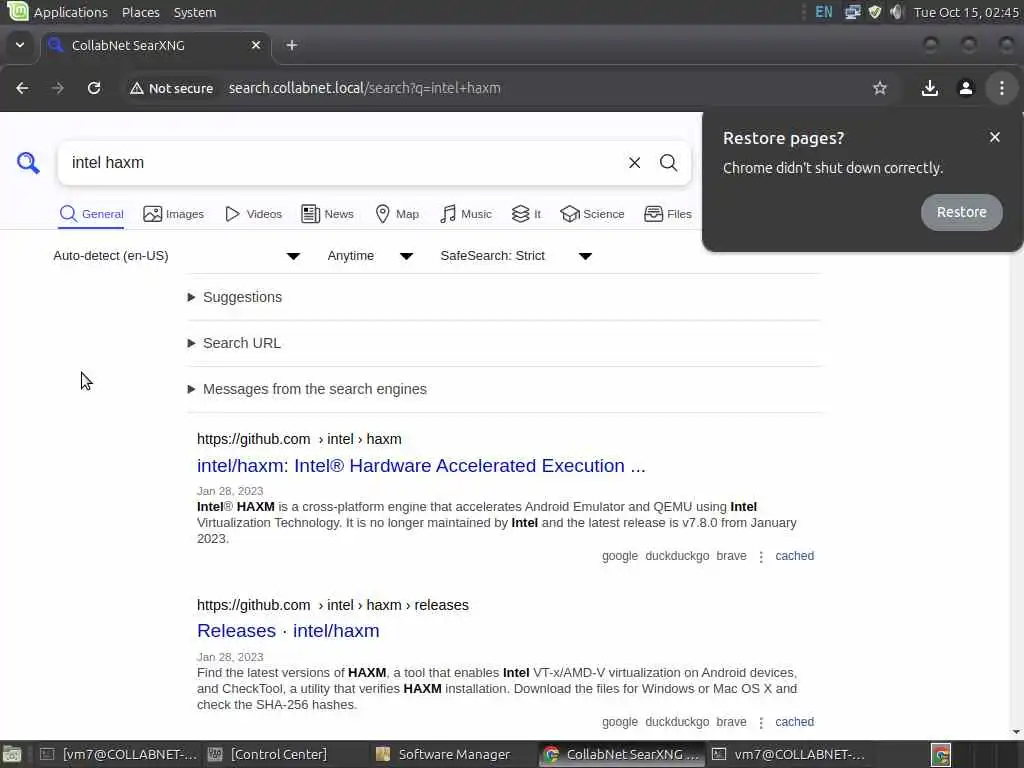Close the CollabNet SearXNG tab

point(256,45)
